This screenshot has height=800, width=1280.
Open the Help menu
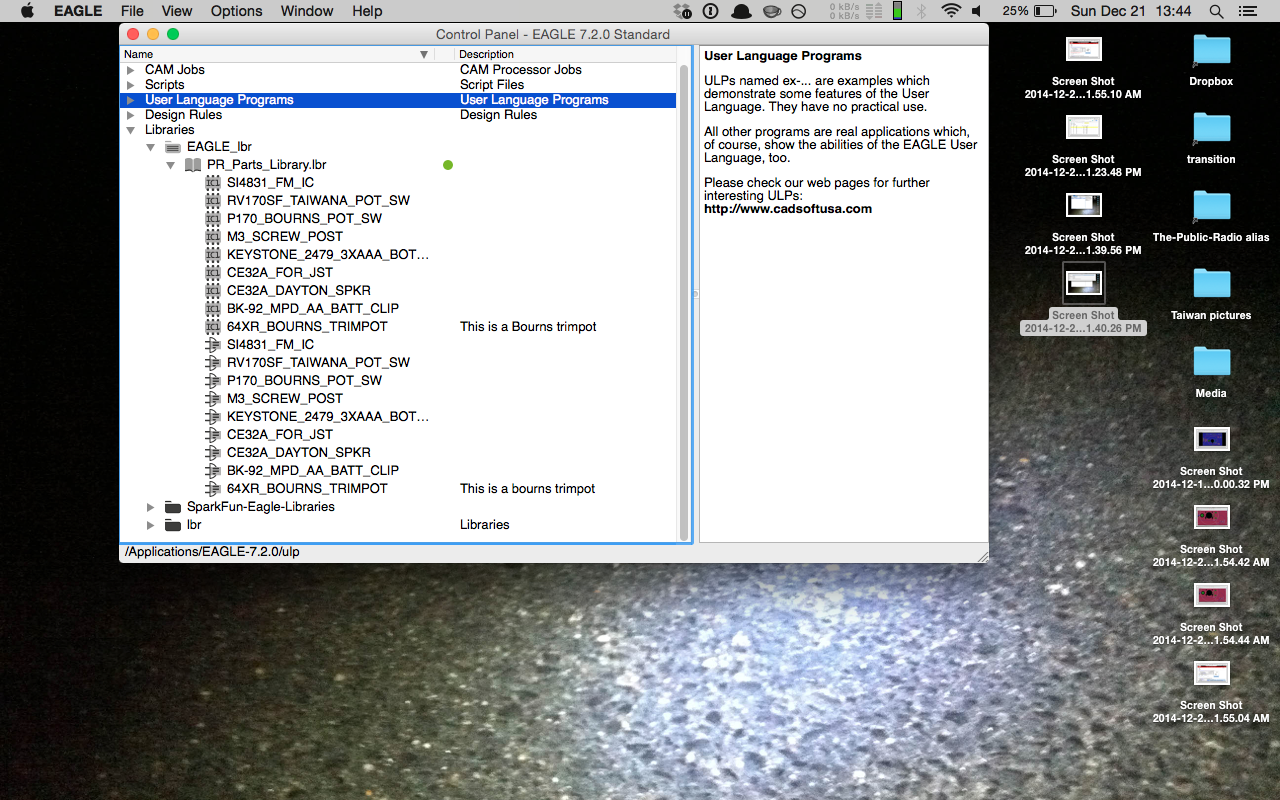click(x=367, y=11)
